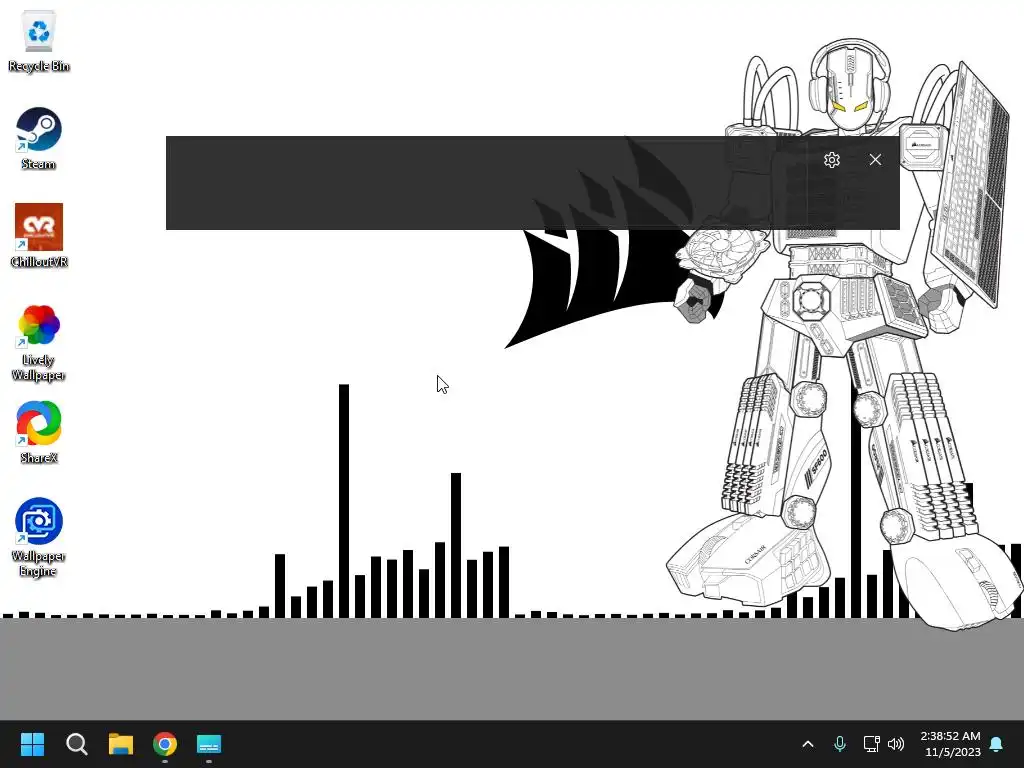
Task: Select the ChilloutVR desktop shortcut
Action: pyautogui.click(x=39, y=236)
